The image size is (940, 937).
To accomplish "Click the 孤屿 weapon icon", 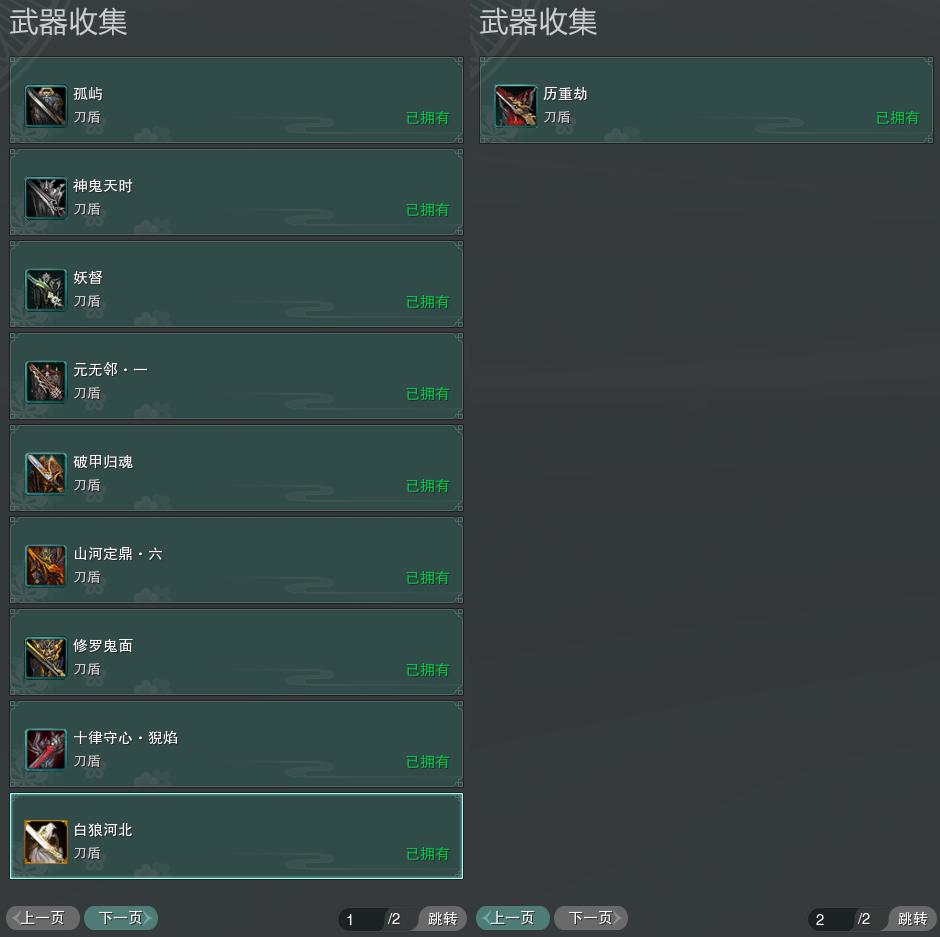I will (x=46, y=106).
